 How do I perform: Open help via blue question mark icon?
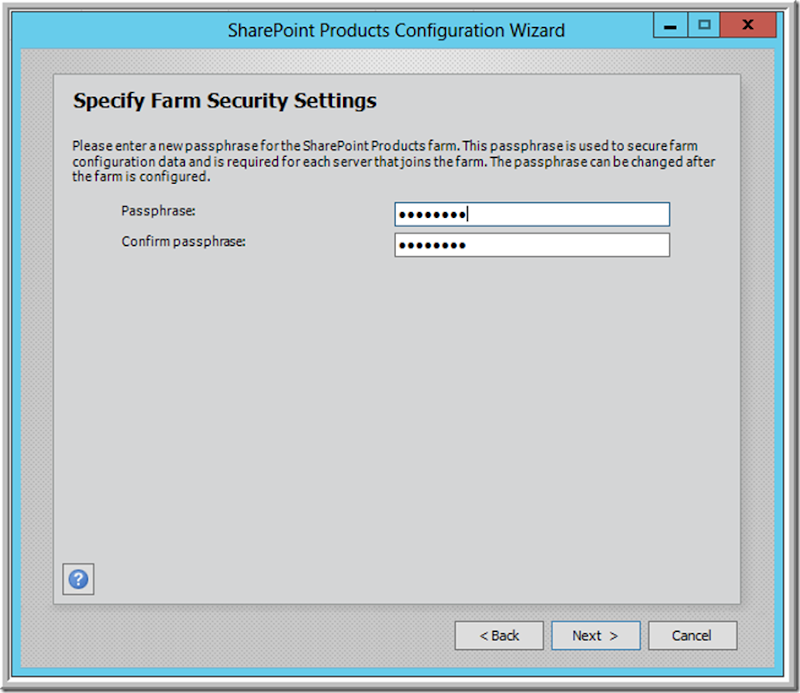coord(78,579)
